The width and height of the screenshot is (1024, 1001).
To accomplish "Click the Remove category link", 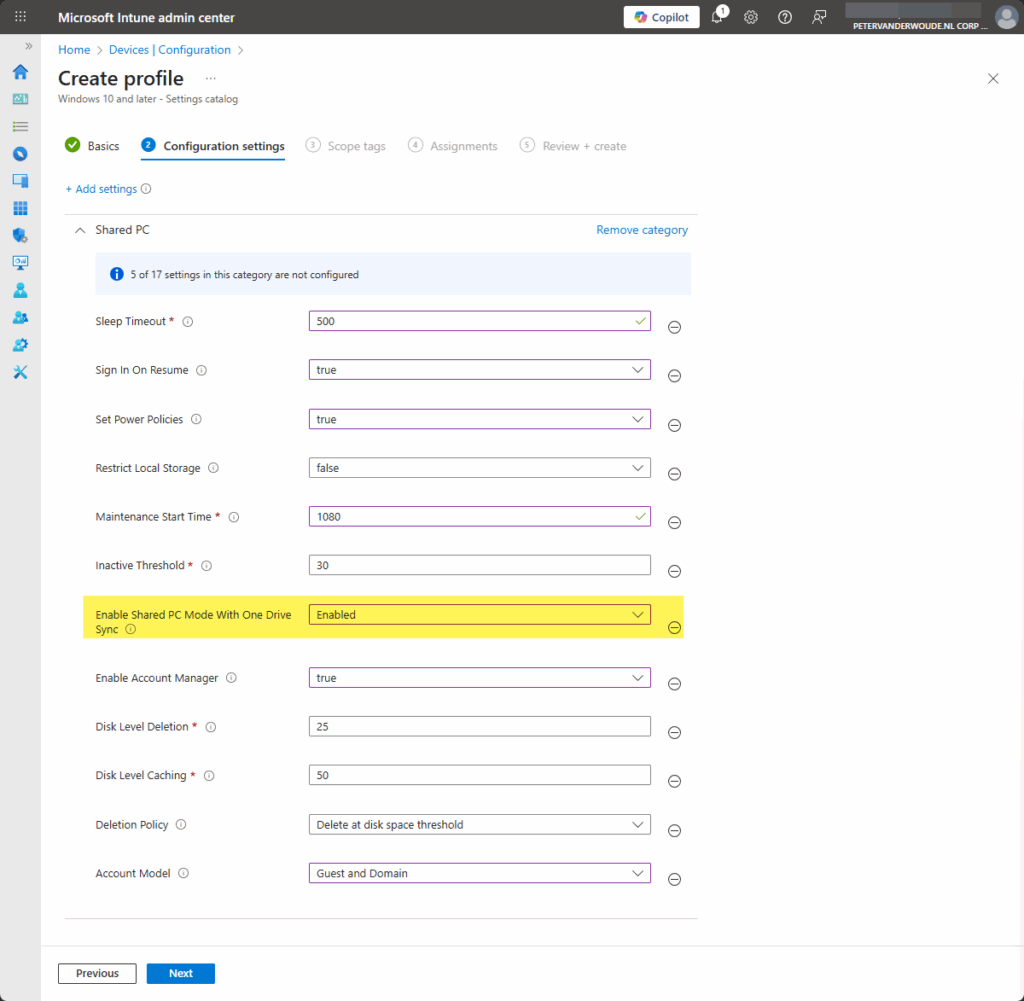I will click(642, 230).
